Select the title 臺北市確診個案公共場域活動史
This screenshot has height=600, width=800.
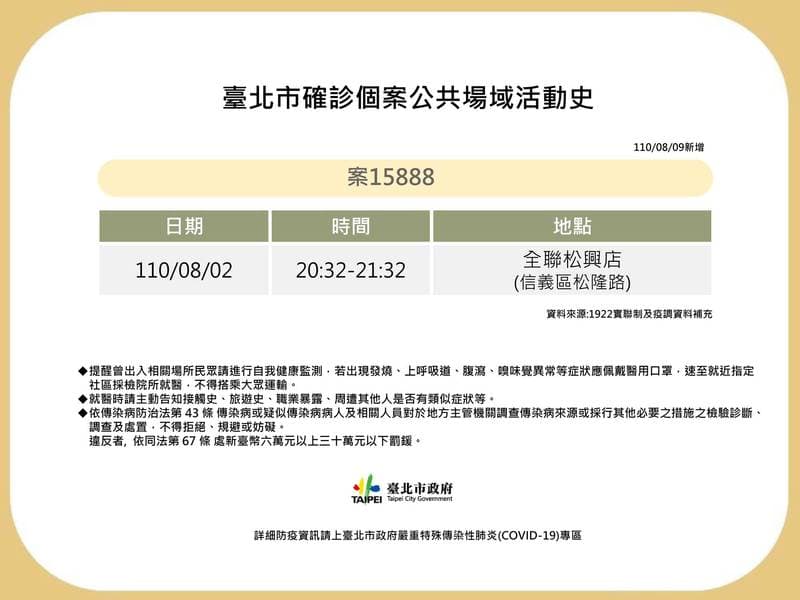coord(408,97)
